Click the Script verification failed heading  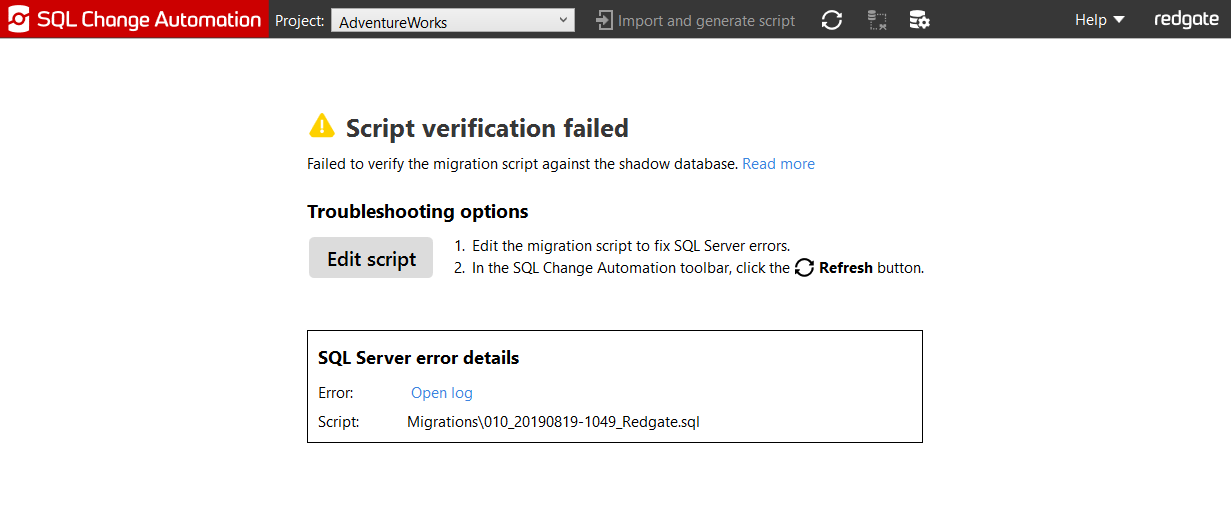pos(487,128)
